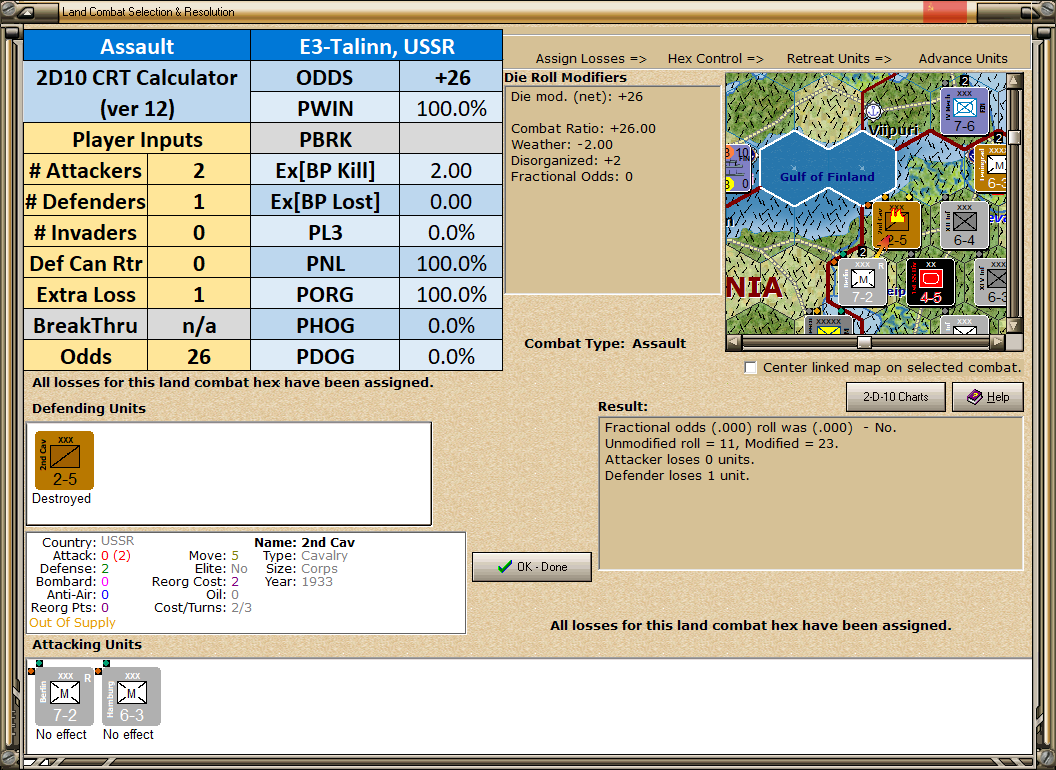
Task: Move the map horizontal scrollbar thumb
Action: tap(864, 342)
